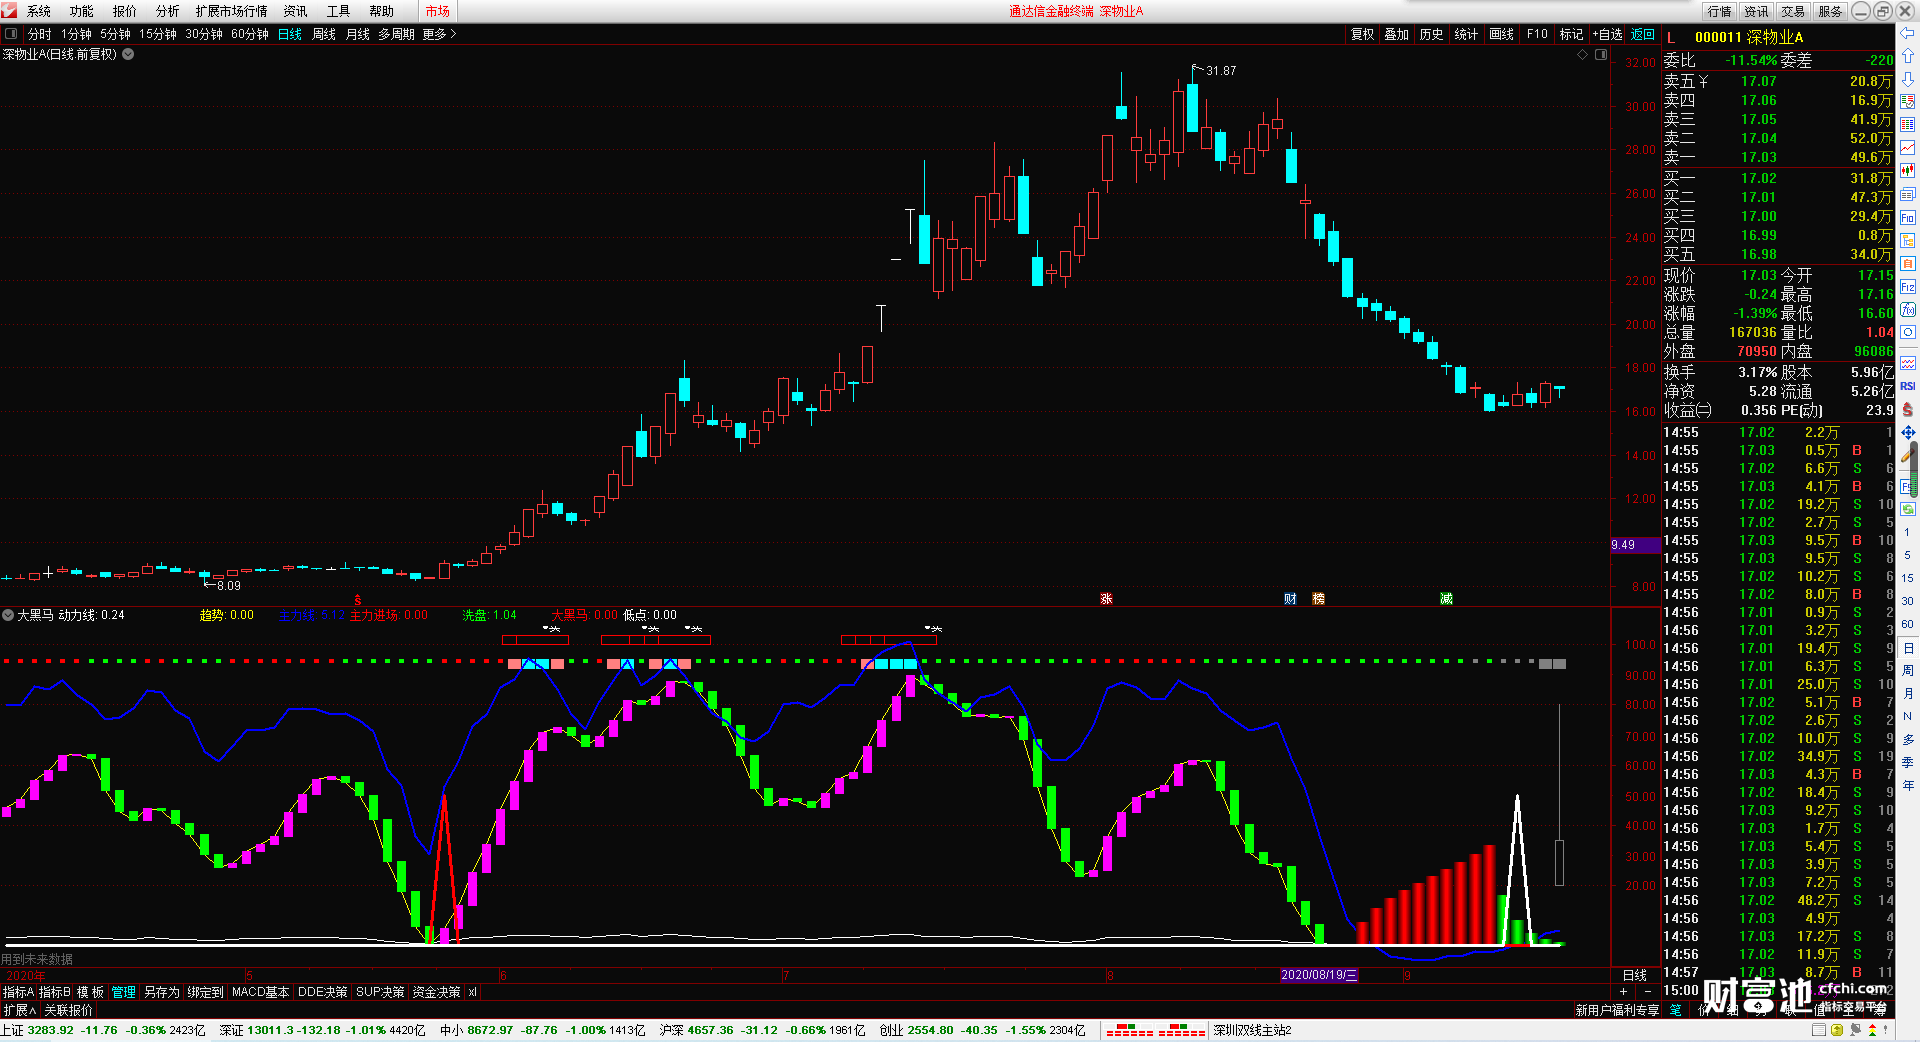The height and width of the screenshot is (1042, 1920).
Task: Click the red app logo at top-left
Action: 9,10
